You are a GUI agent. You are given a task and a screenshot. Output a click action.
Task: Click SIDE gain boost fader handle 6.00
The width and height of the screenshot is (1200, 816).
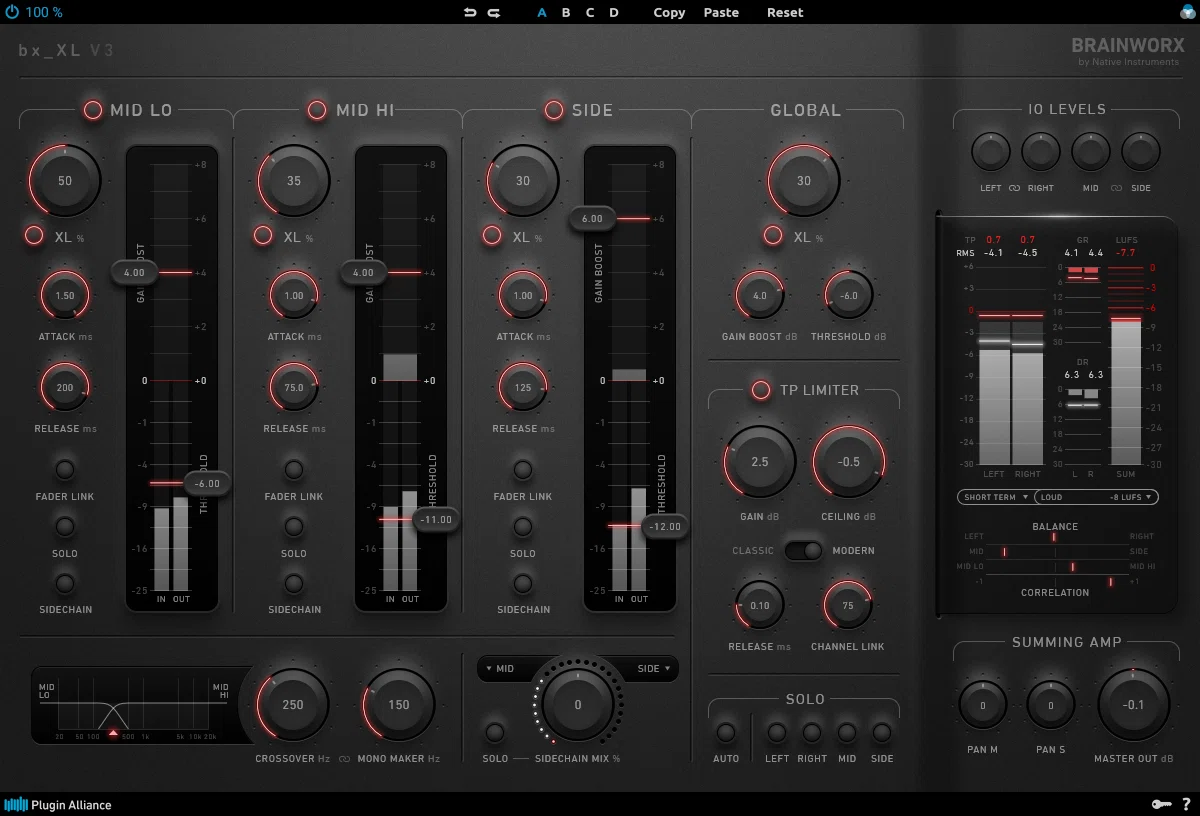pos(592,218)
